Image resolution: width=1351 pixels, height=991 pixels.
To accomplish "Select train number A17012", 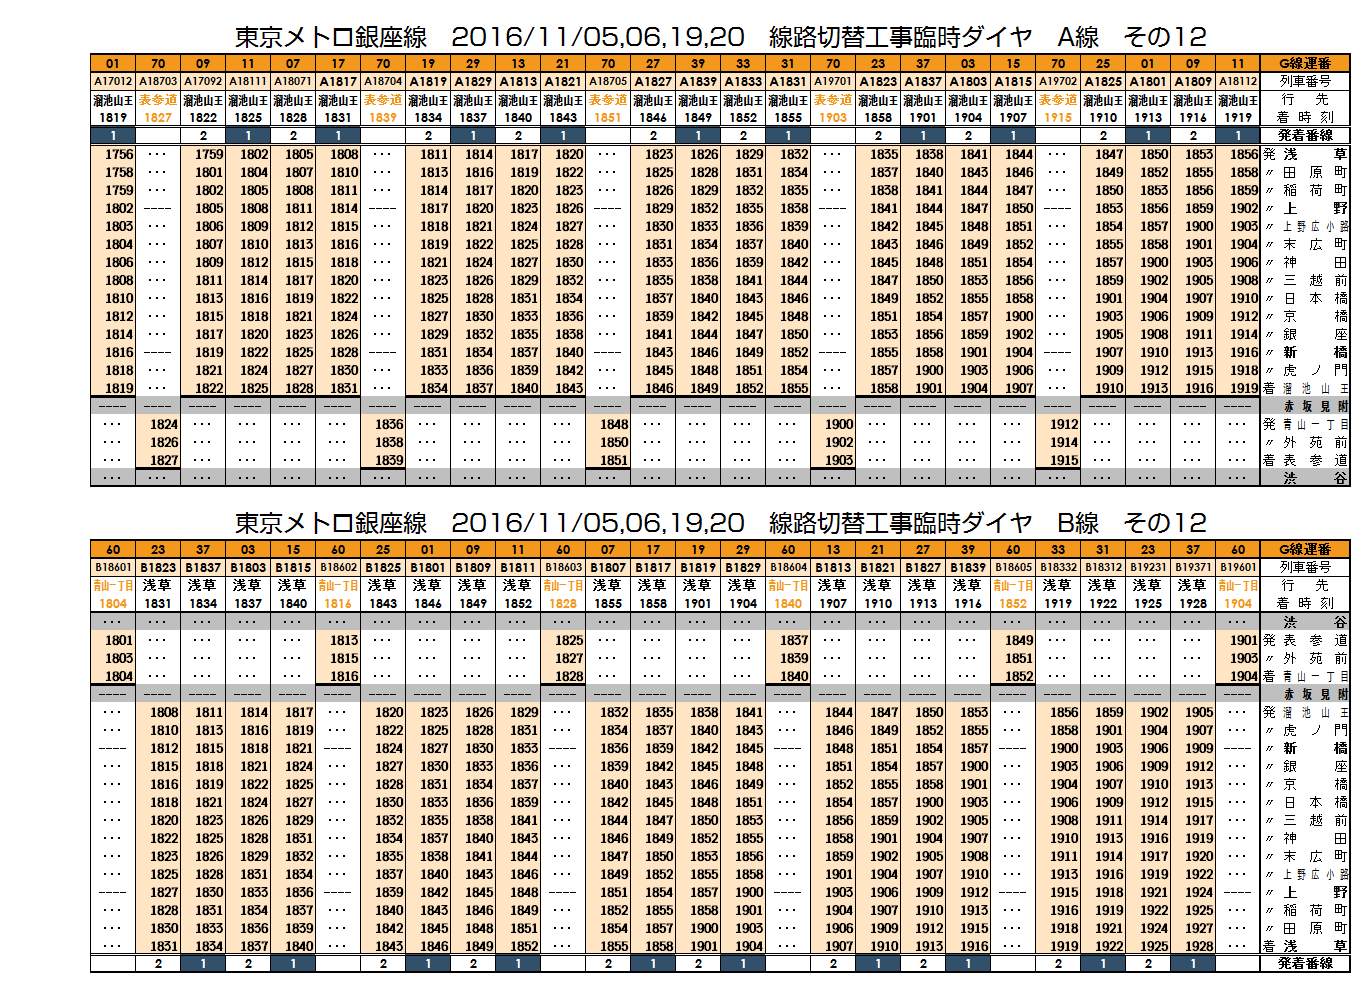I will point(113,81).
